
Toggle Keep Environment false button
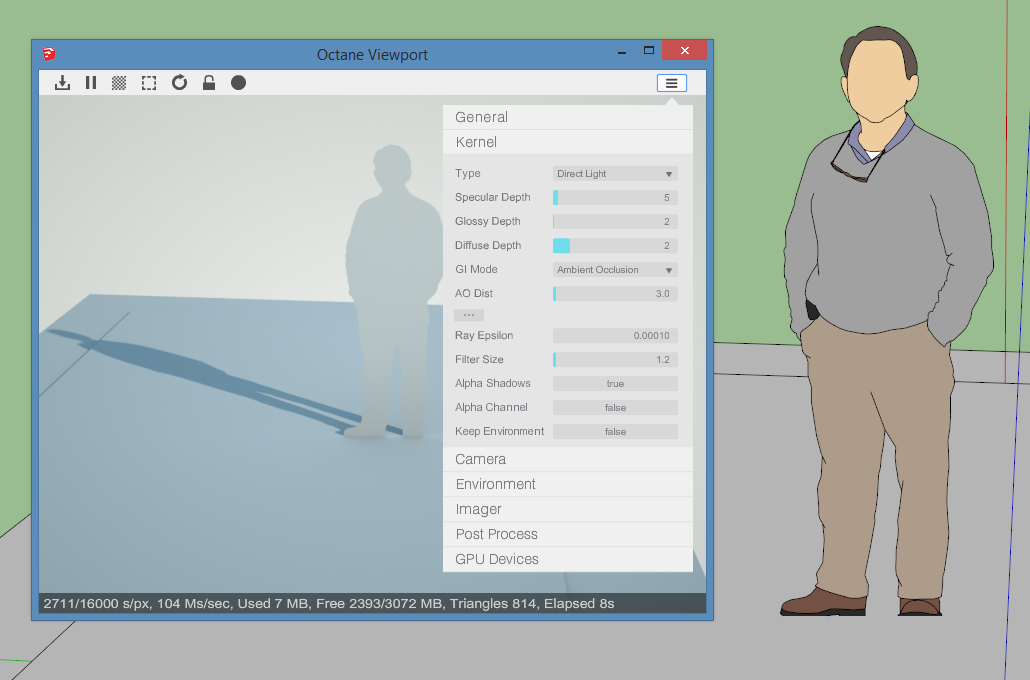pyautogui.click(x=615, y=432)
